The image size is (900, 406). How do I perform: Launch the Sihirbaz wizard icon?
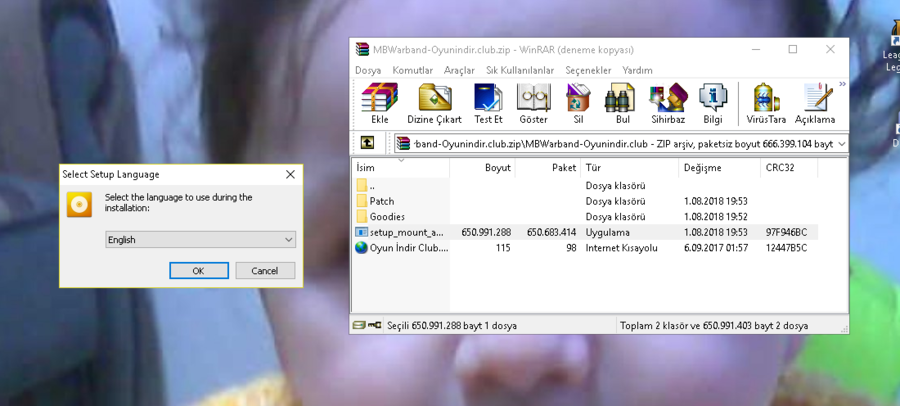(x=668, y=103)
